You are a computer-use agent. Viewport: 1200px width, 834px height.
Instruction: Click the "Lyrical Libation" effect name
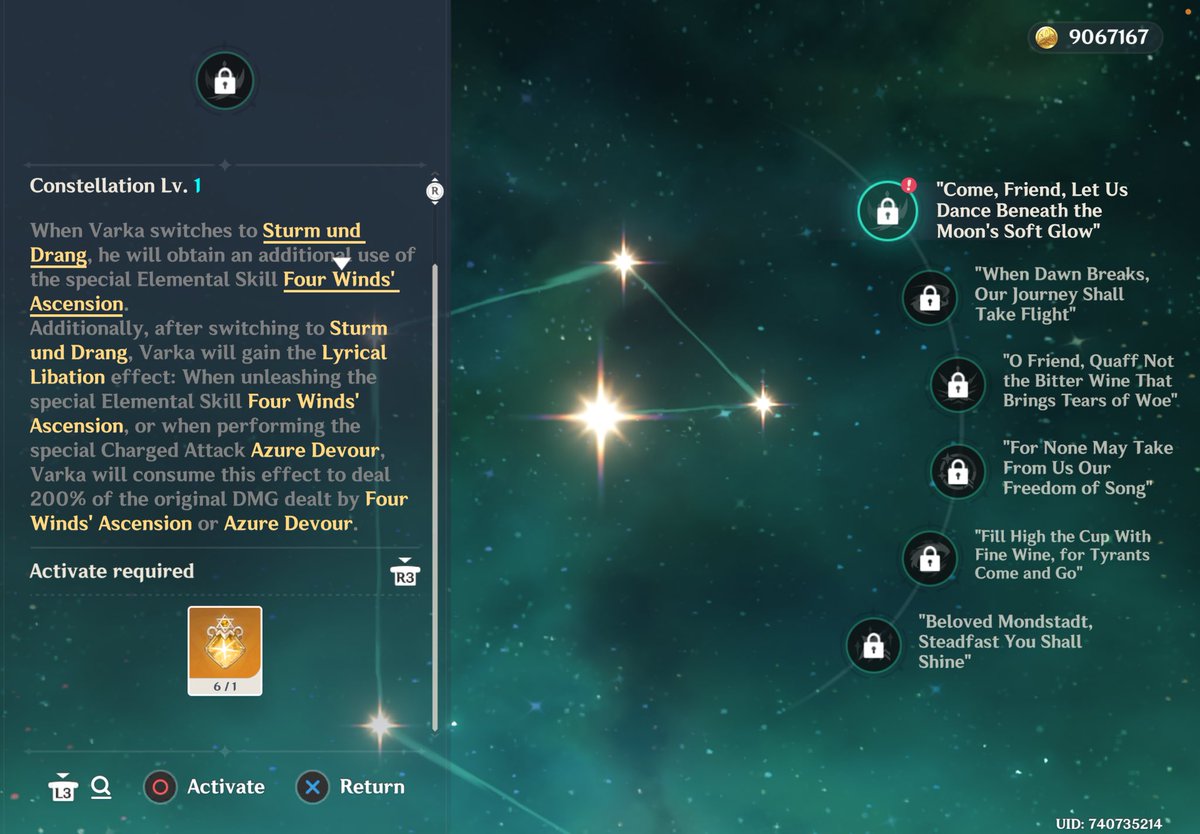coord(208,365)
